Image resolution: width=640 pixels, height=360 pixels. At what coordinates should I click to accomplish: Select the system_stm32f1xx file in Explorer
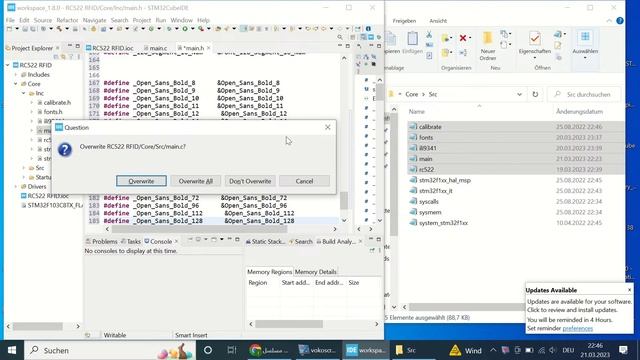pyautogui.click(x=443, y=223)
